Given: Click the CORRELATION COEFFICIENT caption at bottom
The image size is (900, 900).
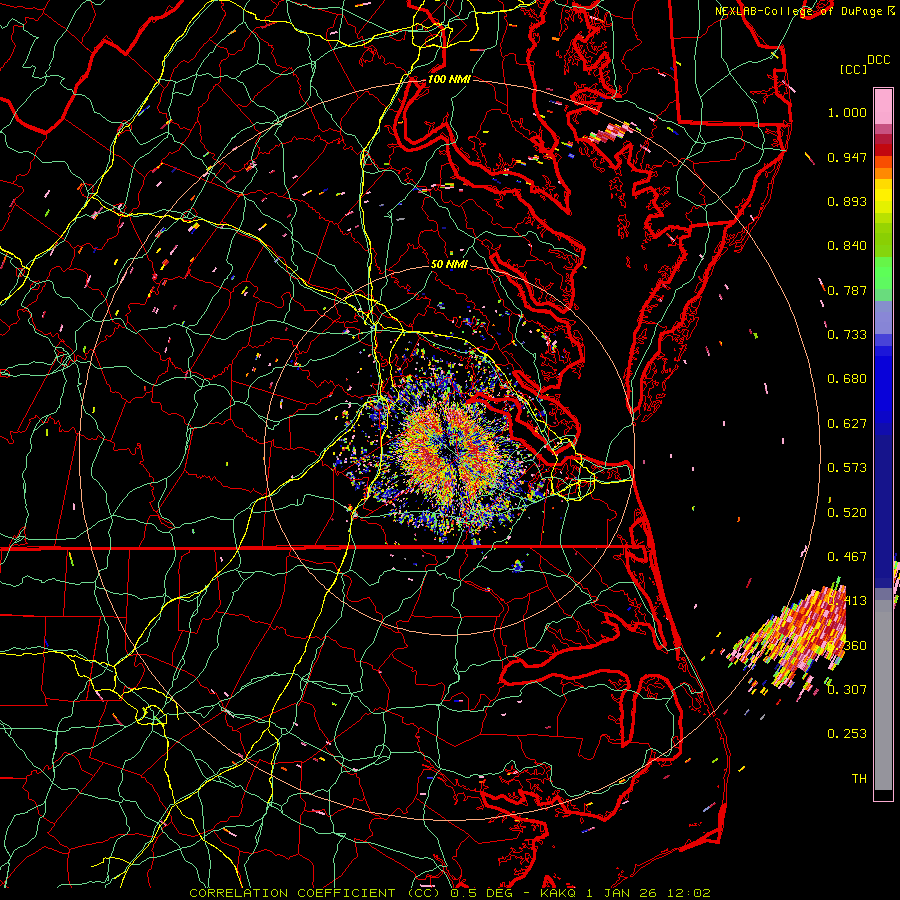Looking at the screenshot, I should [x=450, y=893].
